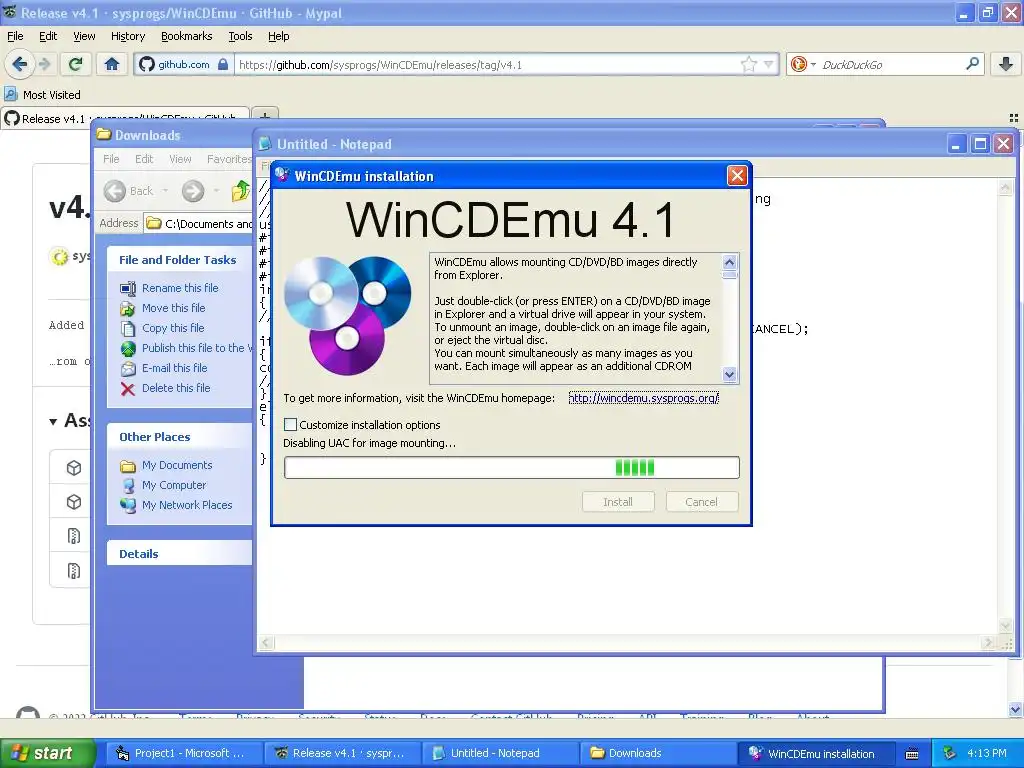Click the WinCDEmu discs logo image

(x=347, y=315)
